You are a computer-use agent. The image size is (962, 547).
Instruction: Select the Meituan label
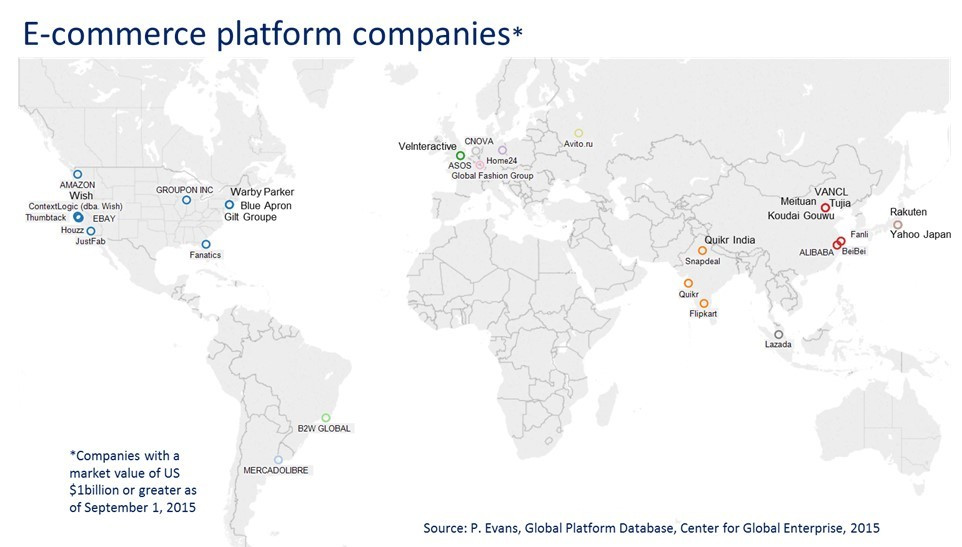tap(798, 201)
